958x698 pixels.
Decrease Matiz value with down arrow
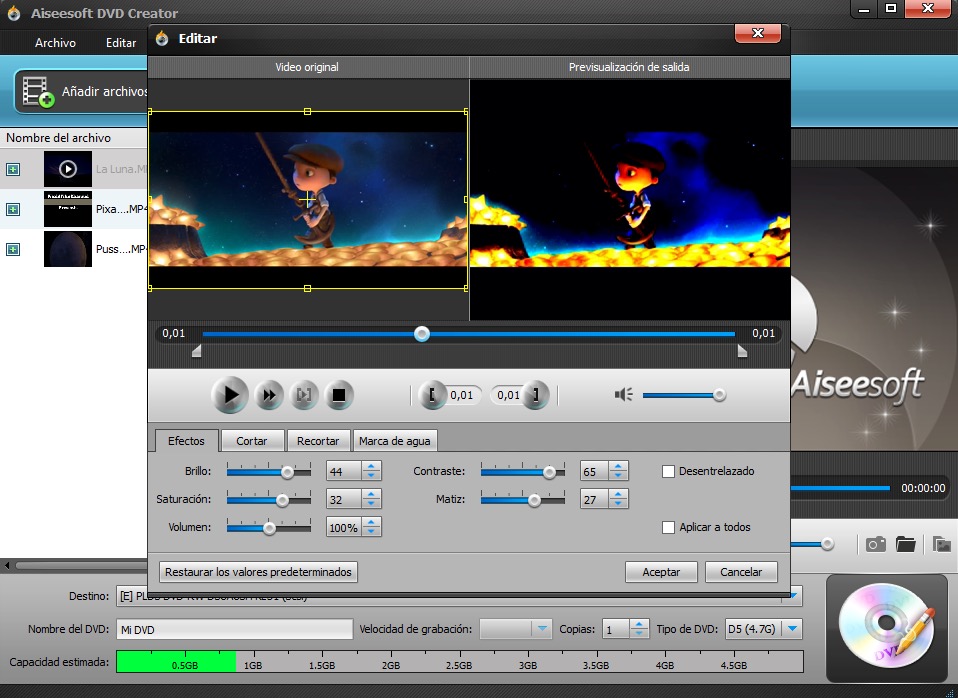point(618,504)
